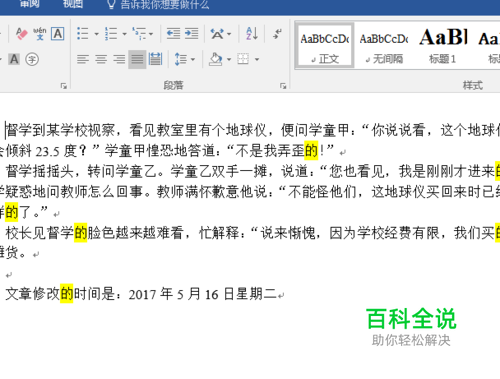Open the Enclose Characters circled-字 icon
The width and height of the screenshot is (500, 379).
point(32,60)
